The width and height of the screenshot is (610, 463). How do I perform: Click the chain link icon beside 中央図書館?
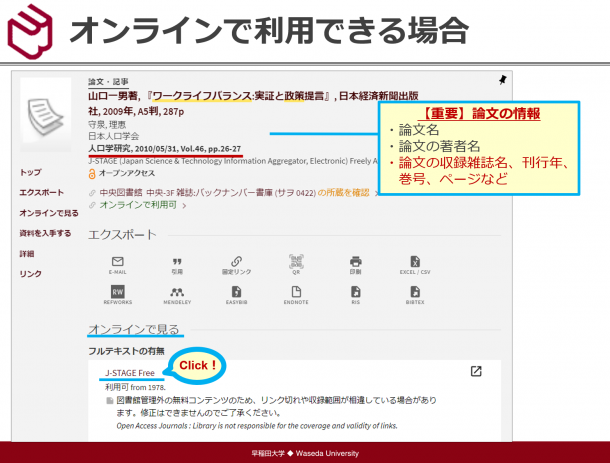click(92, 193)
